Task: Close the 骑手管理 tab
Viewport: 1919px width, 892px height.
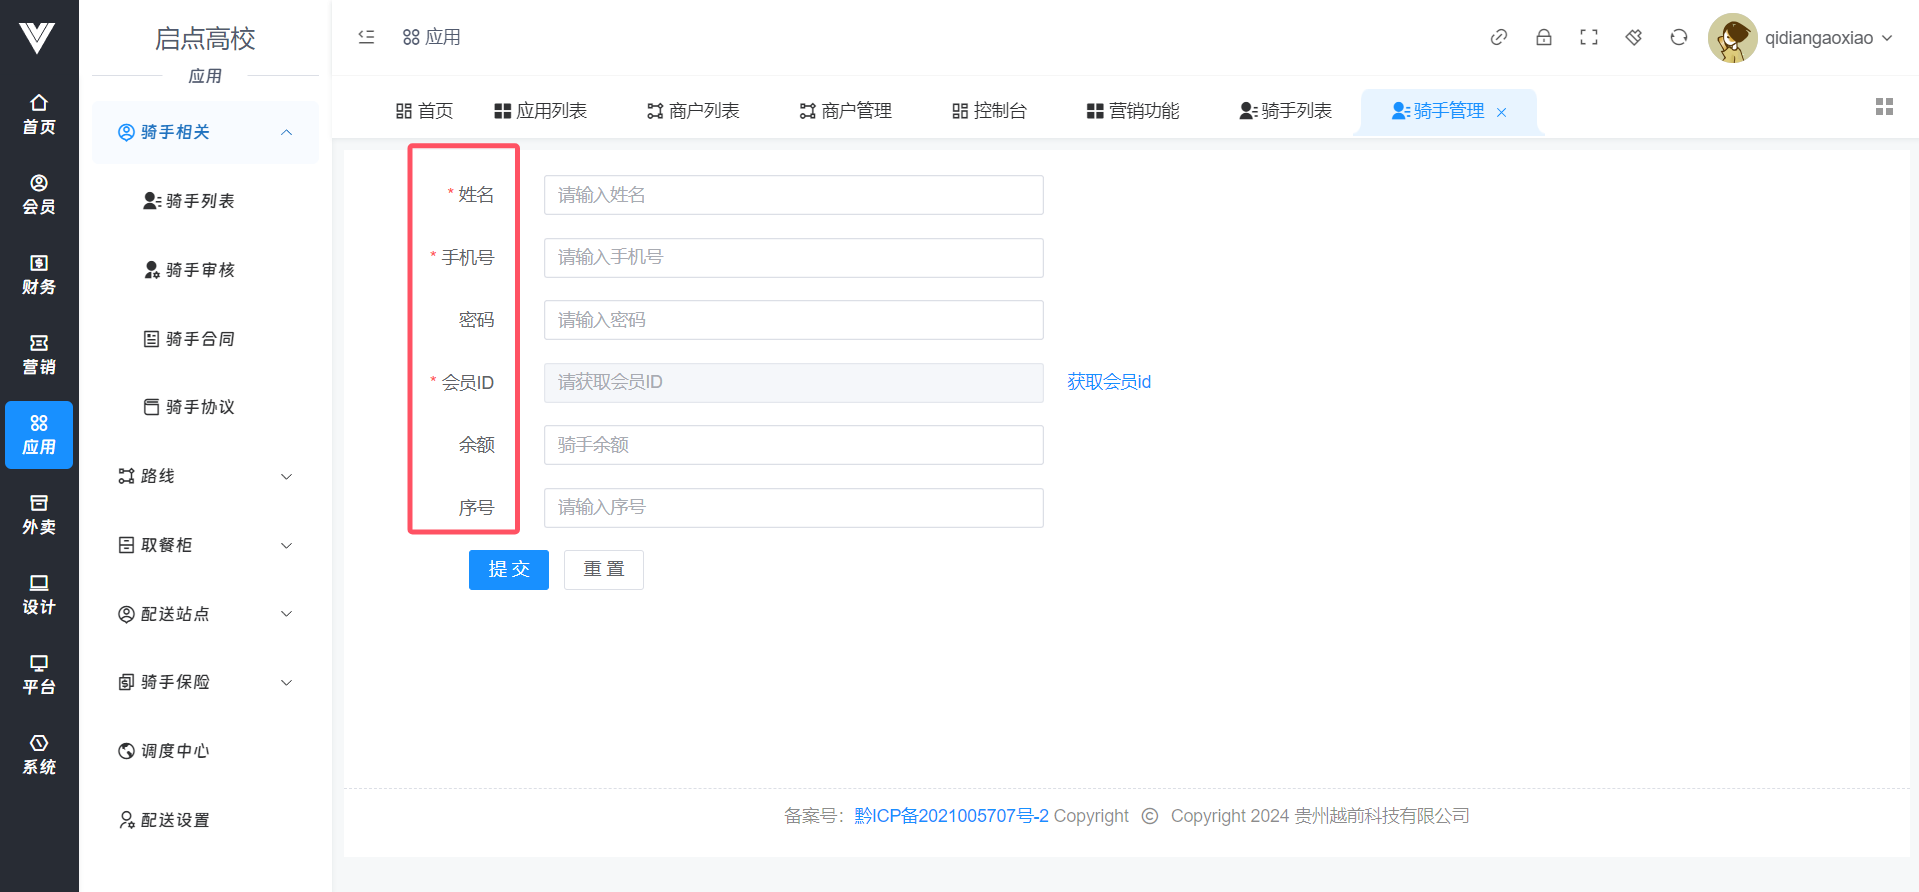Action: click(x=1501, y=113)
